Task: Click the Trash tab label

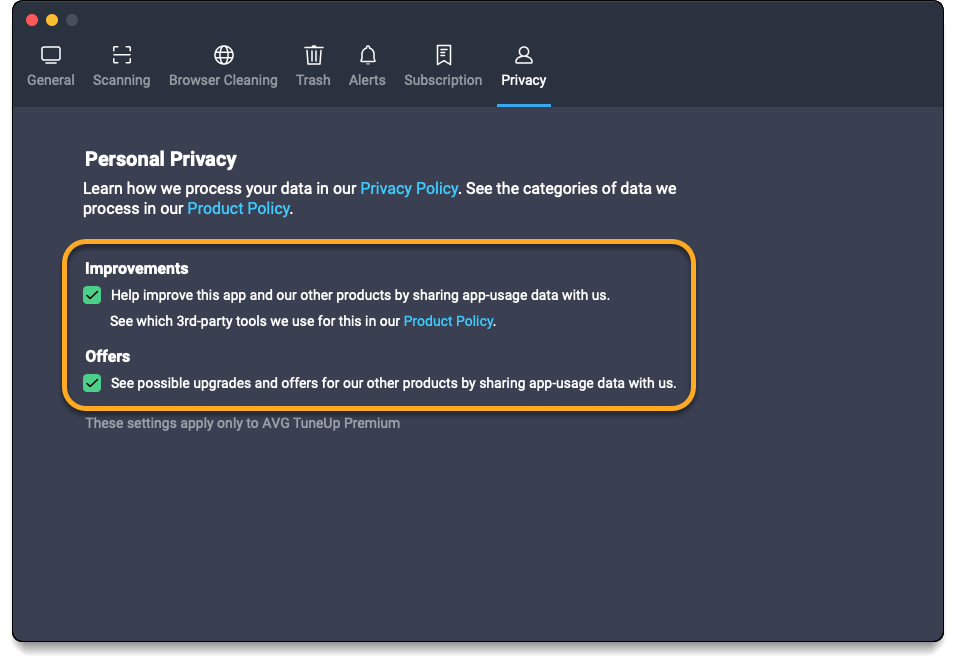Action: point(313,80)
